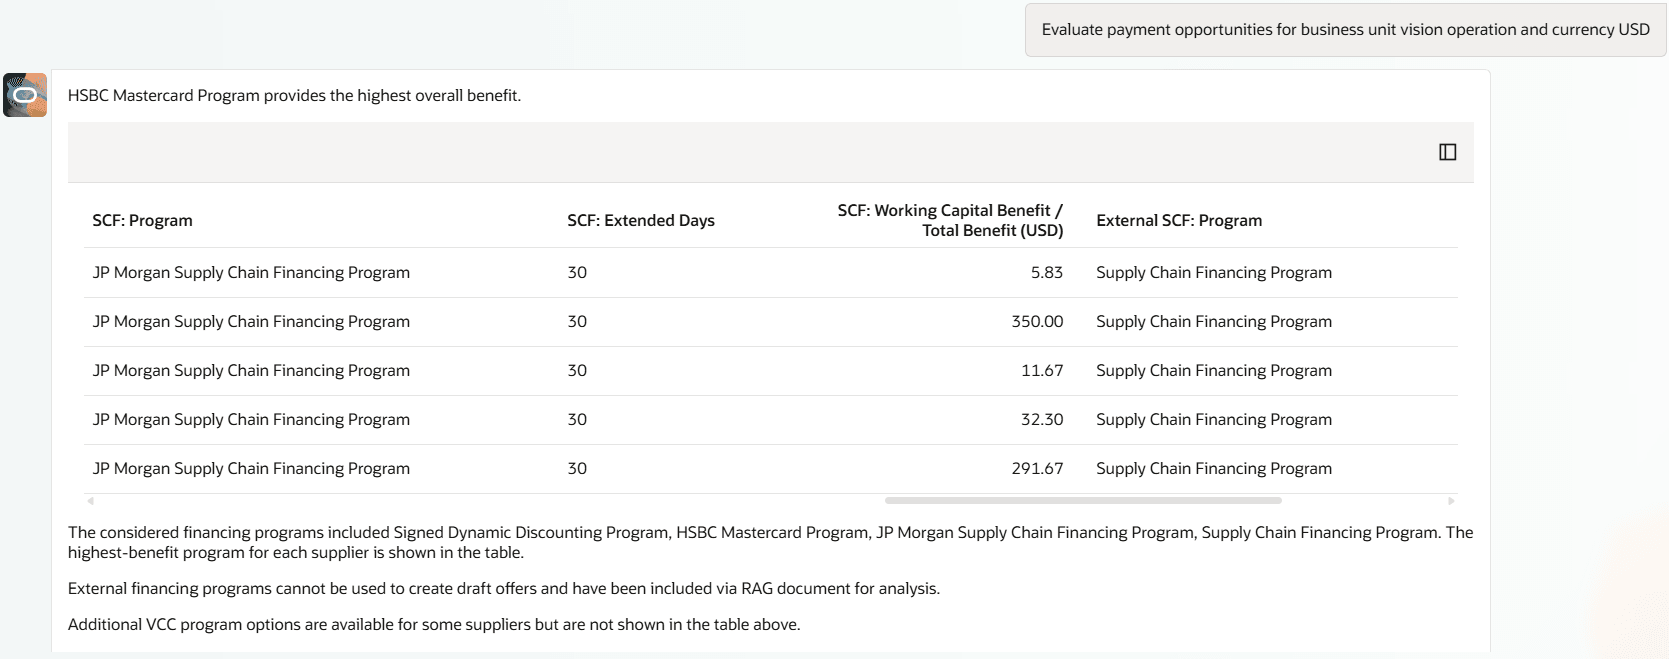Click extended days 30 in the 350.00 row
The width and height of the screenshot is (1669, 659).
[577, 321]
